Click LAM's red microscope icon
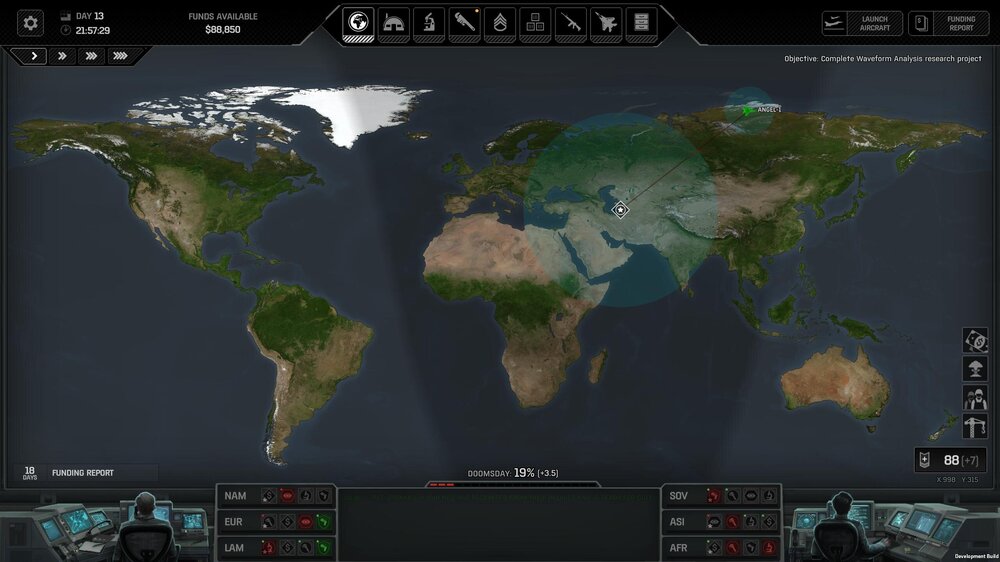1000x562 pixels. 268,548
